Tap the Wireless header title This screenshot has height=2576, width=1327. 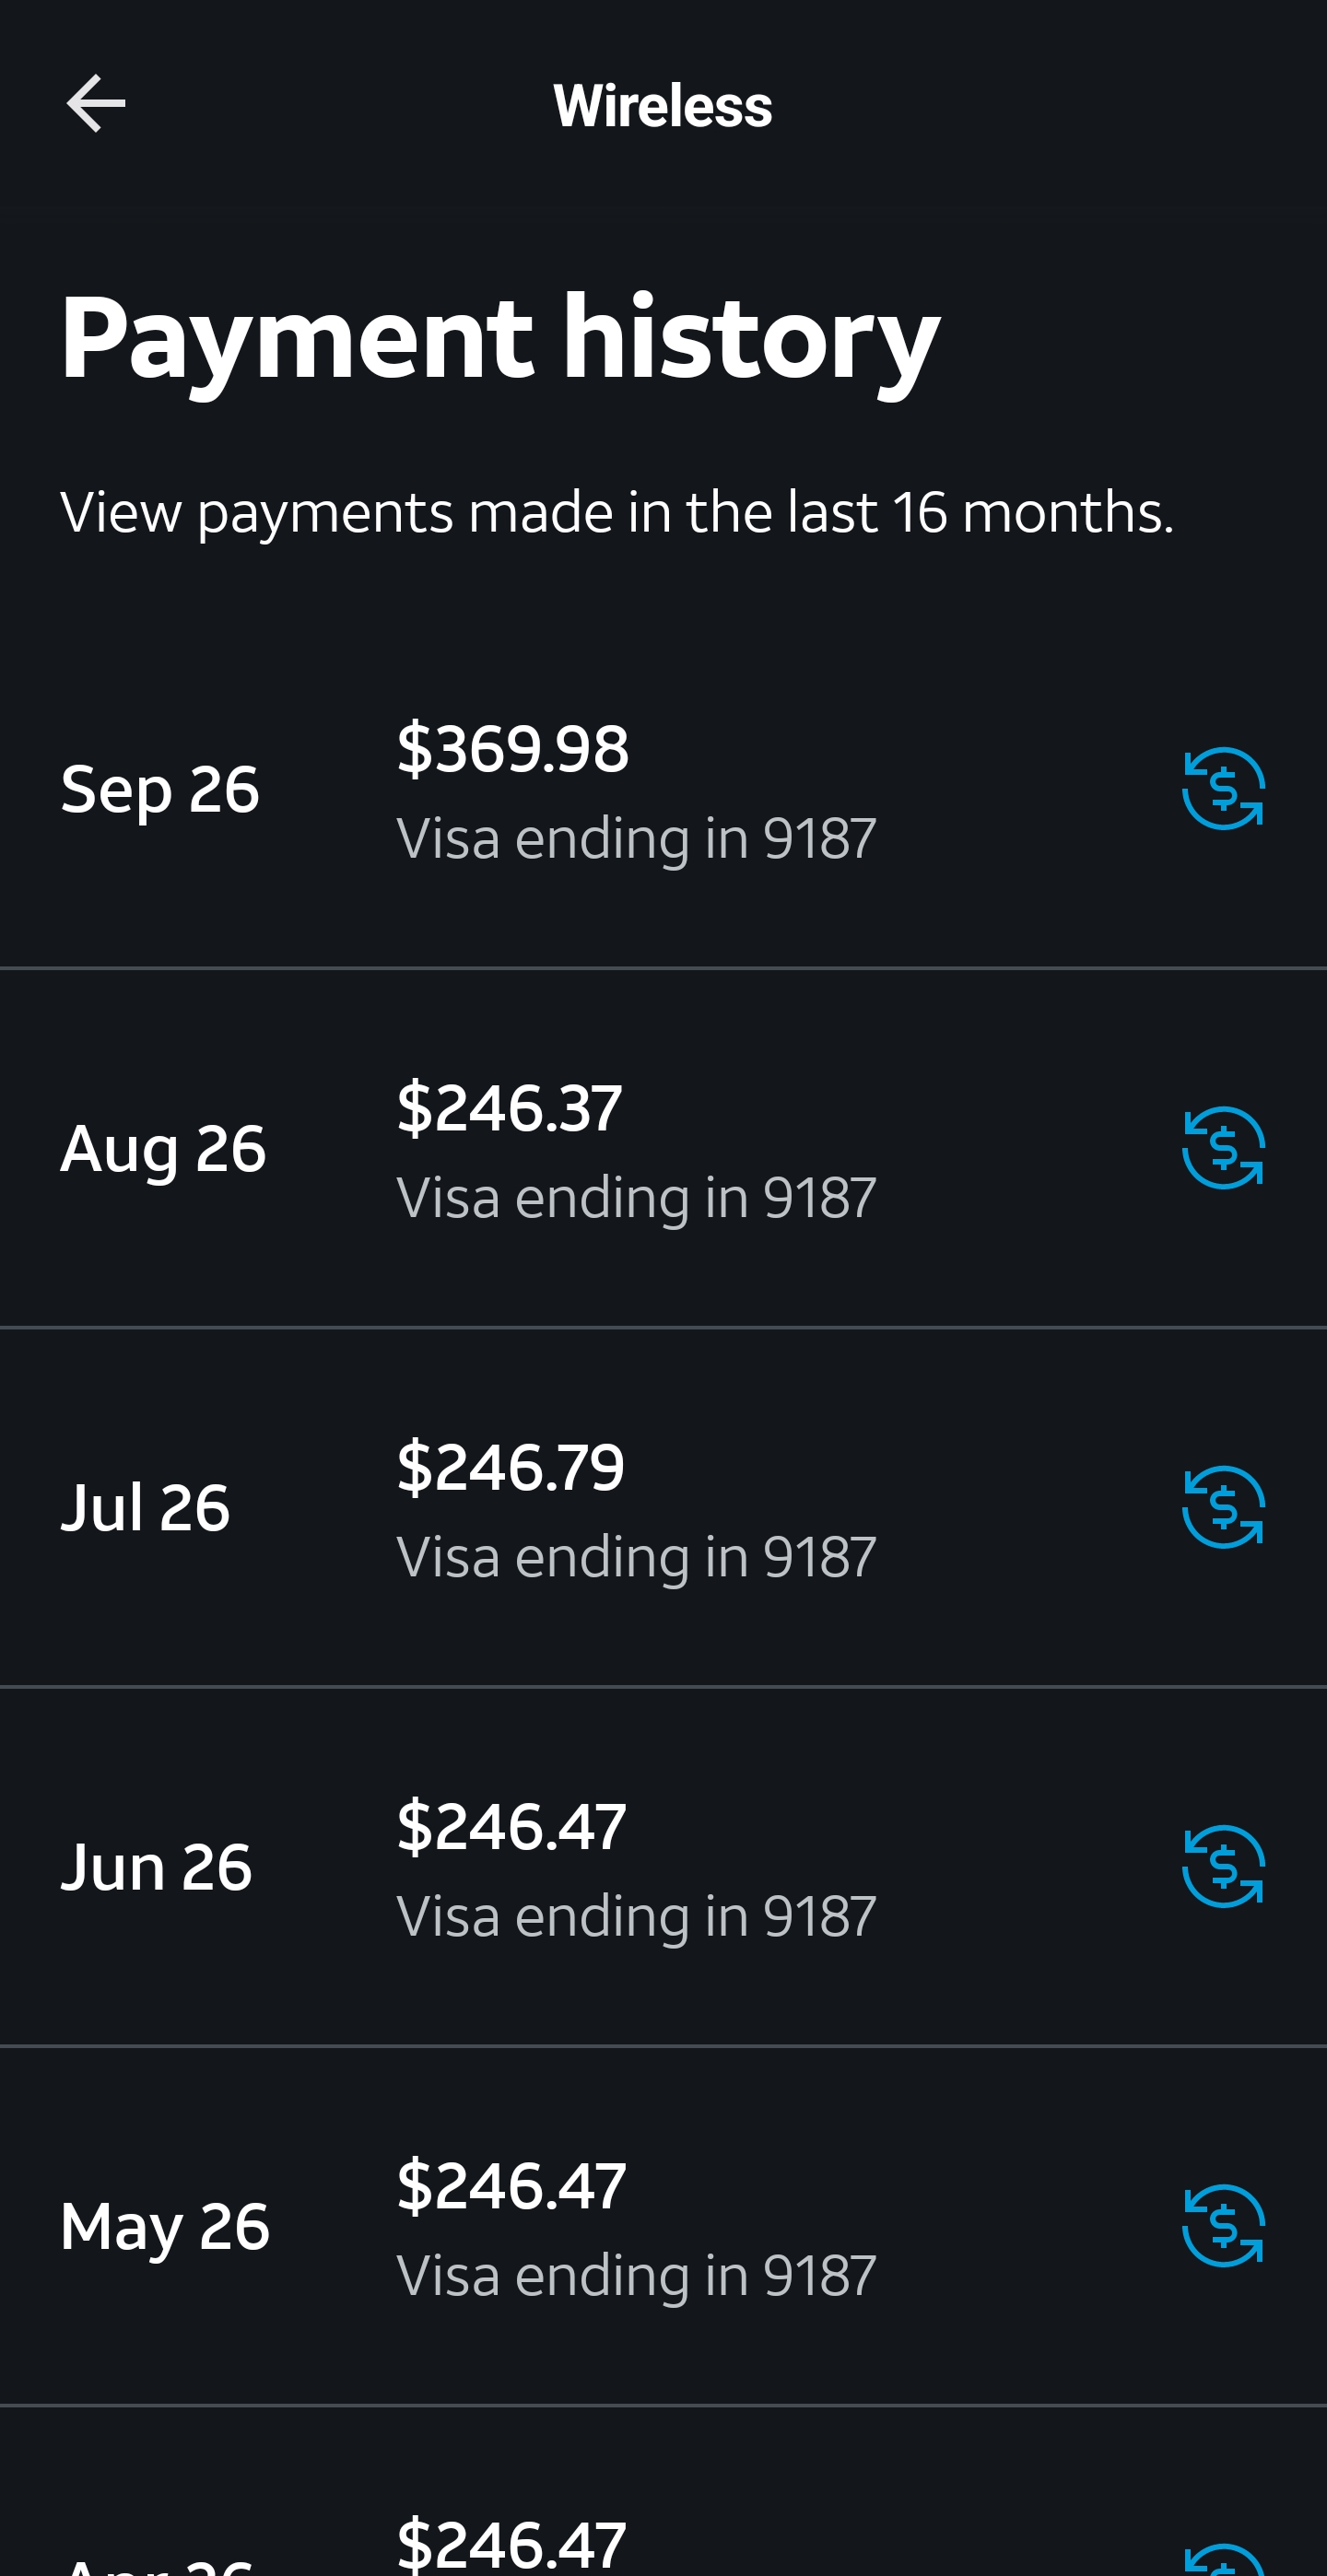[662, 105]
